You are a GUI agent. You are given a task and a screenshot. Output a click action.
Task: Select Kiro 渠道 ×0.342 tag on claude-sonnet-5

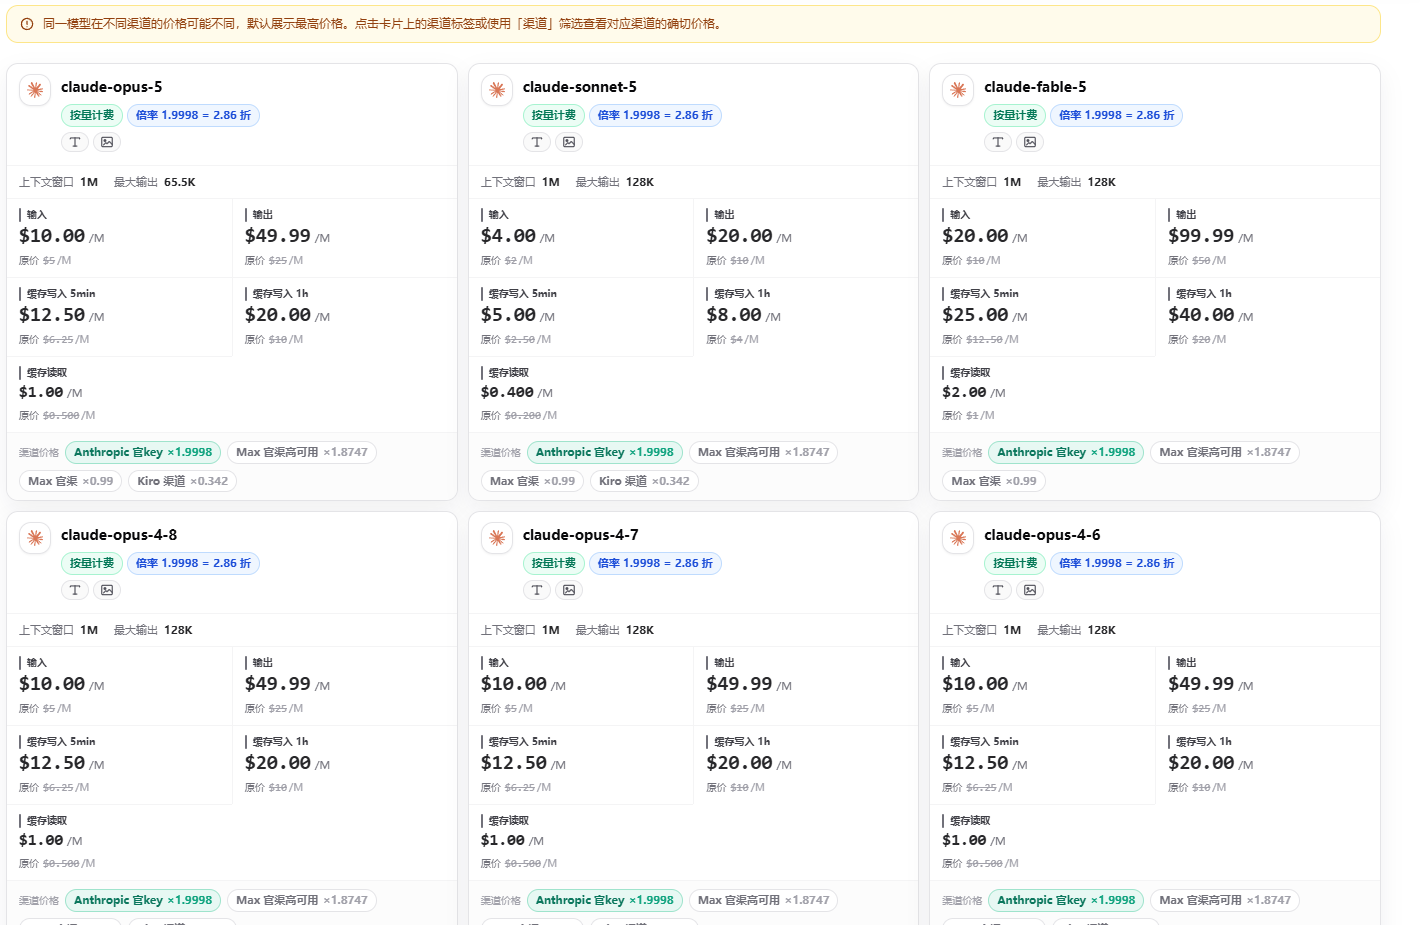(x=645, y=481)
